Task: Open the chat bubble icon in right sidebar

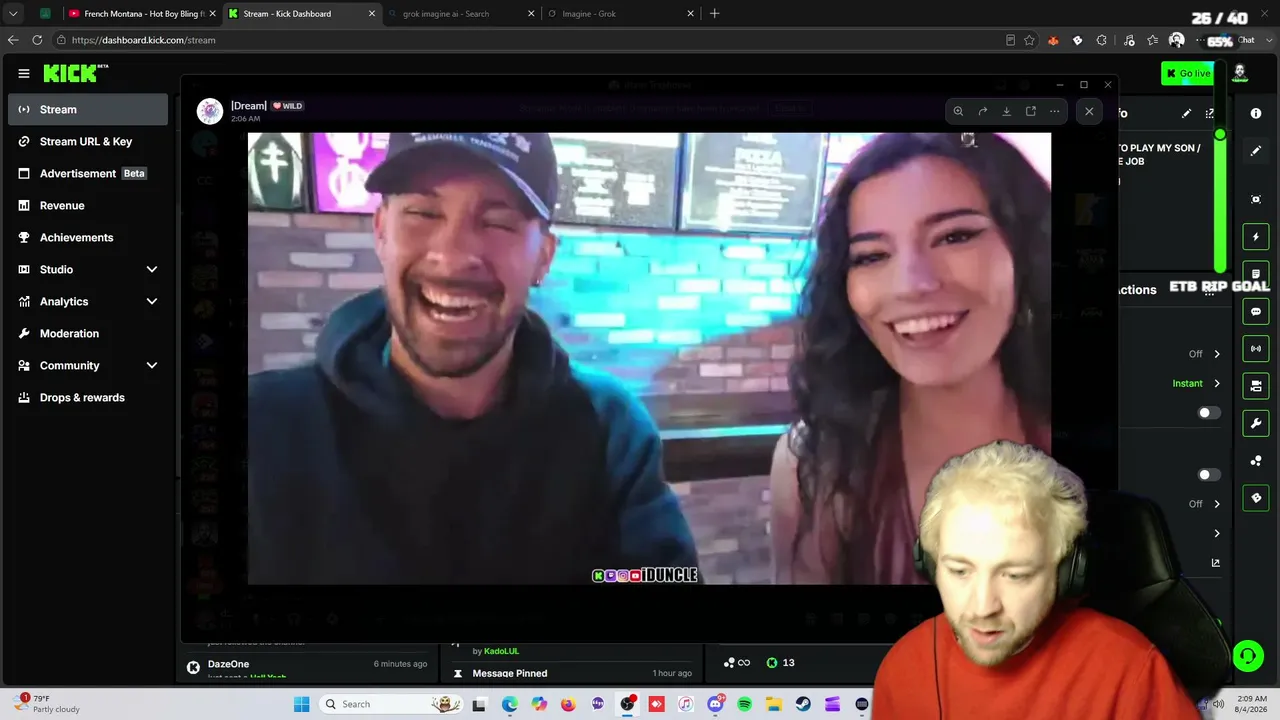Action: (x=1256, y=312)
